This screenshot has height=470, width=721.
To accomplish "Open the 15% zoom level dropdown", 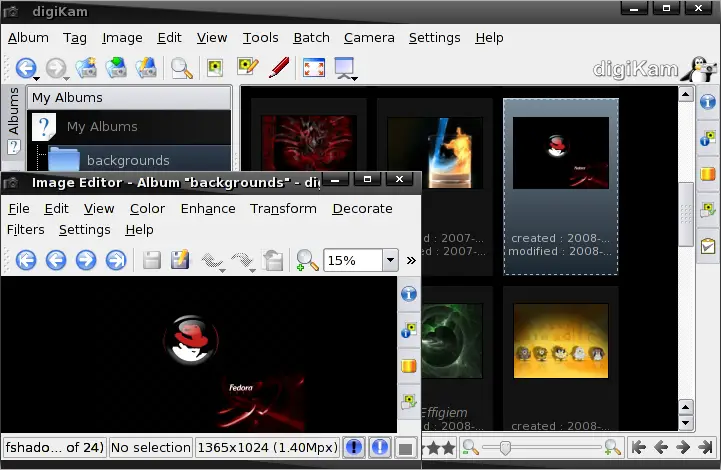I will coord(390,260).
